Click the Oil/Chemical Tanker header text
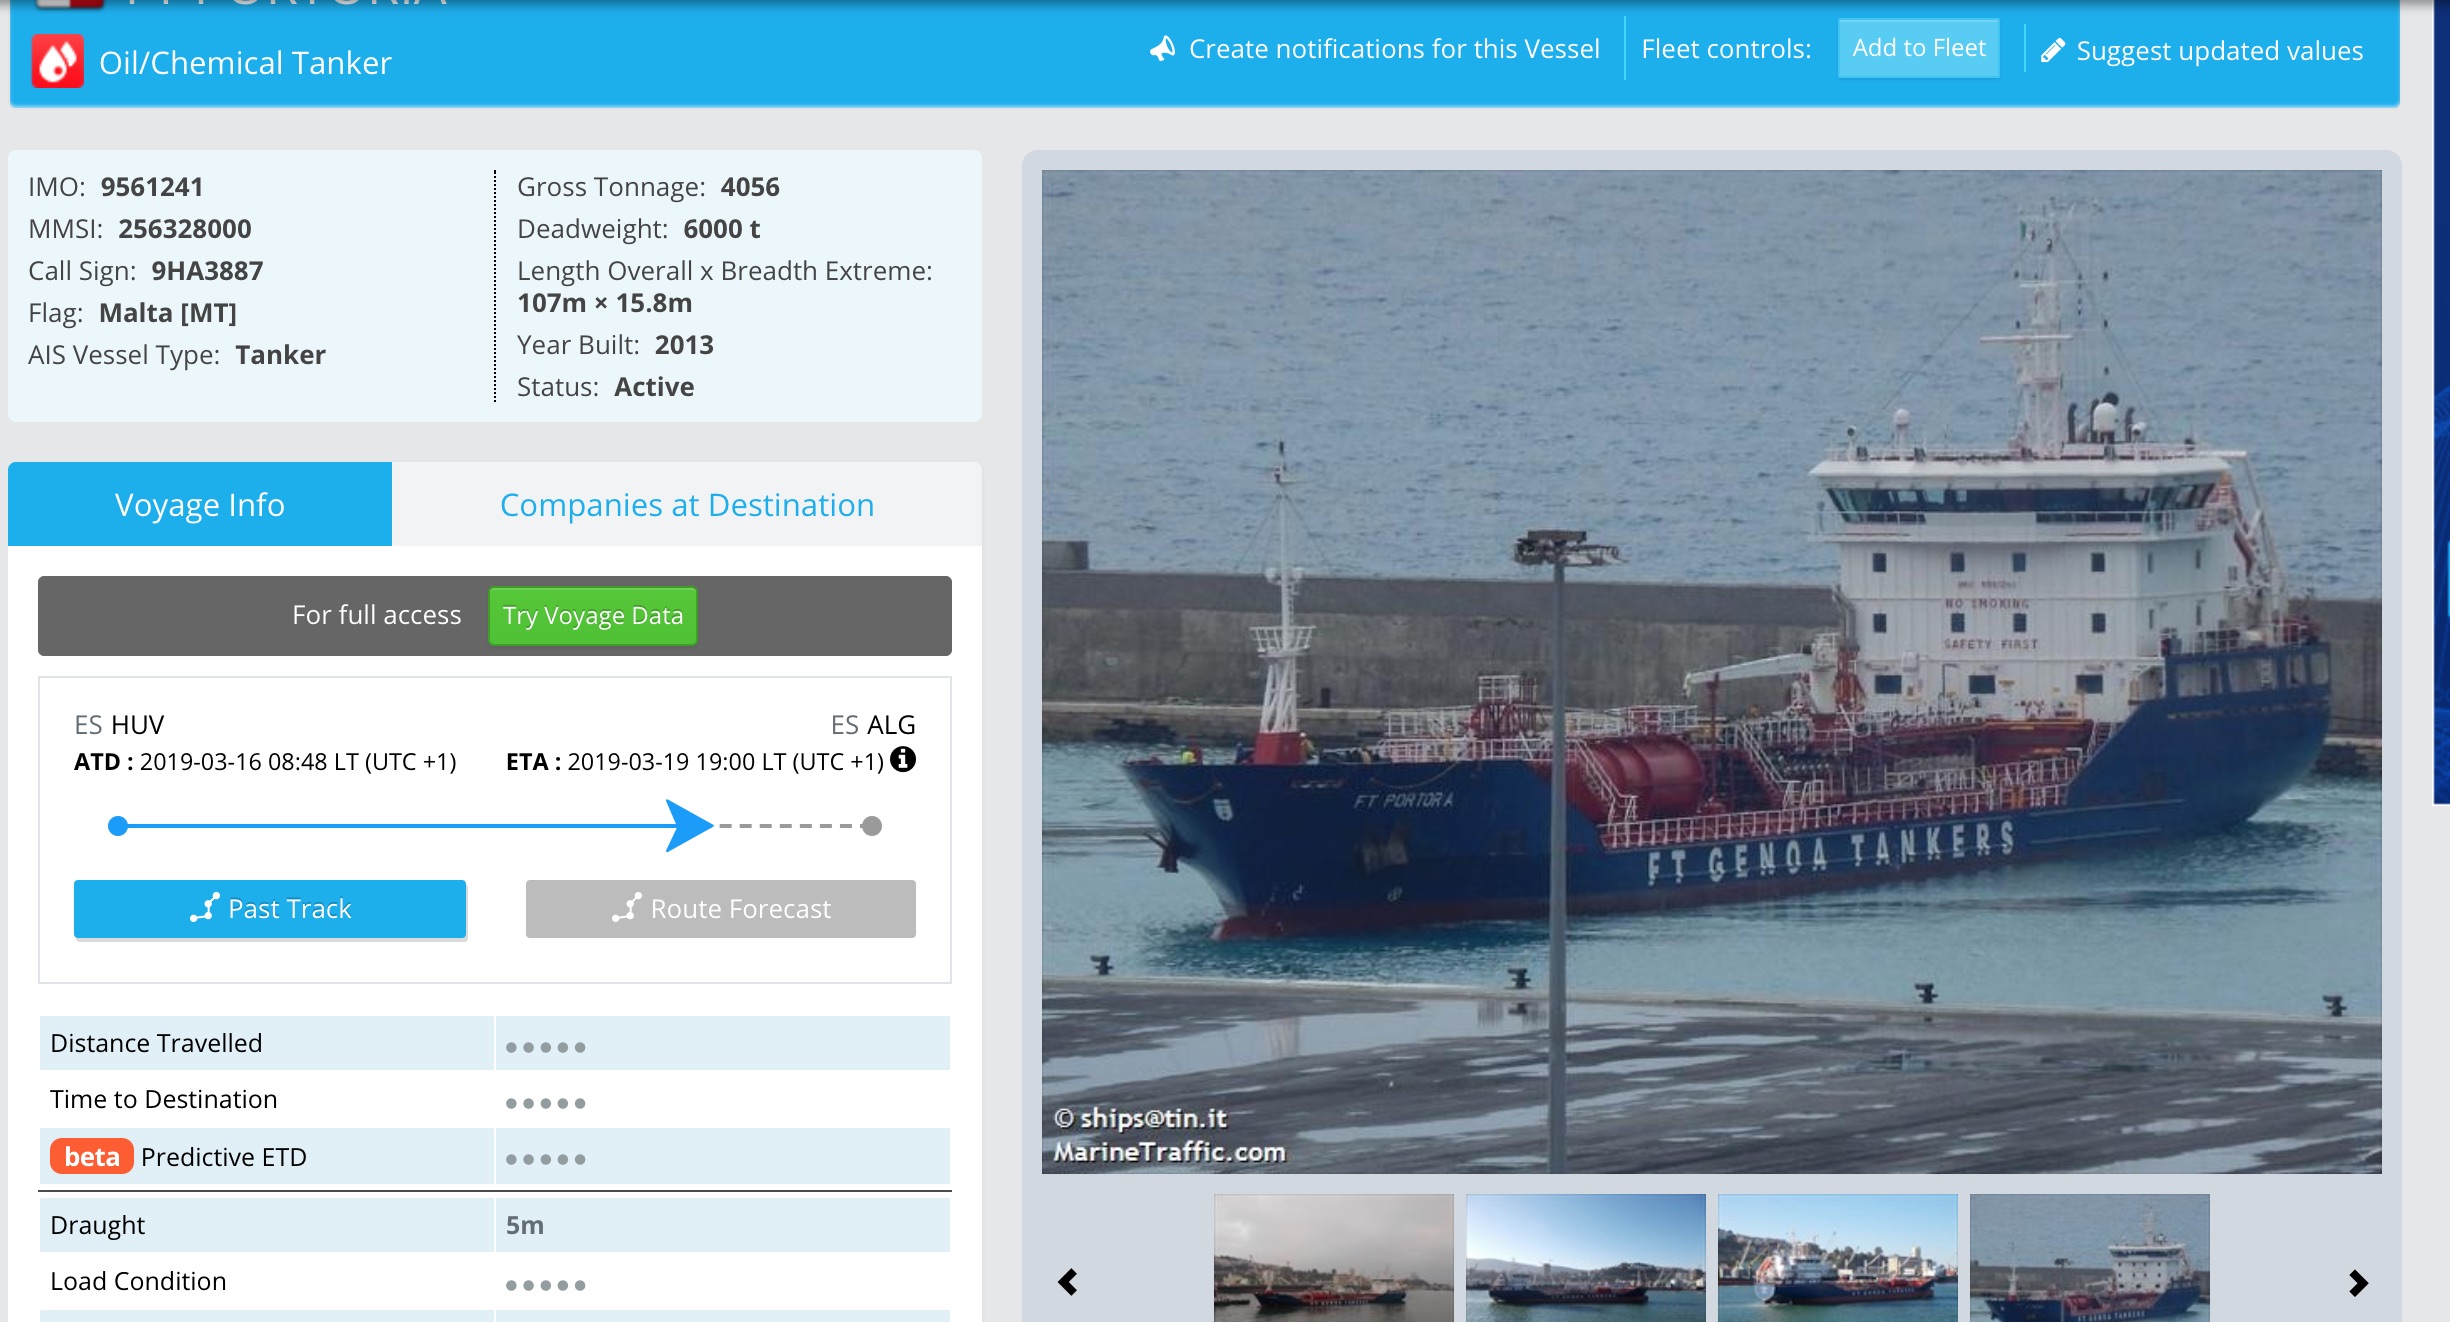Viewport: 2450px width, 1322px height. coord(245,62)
